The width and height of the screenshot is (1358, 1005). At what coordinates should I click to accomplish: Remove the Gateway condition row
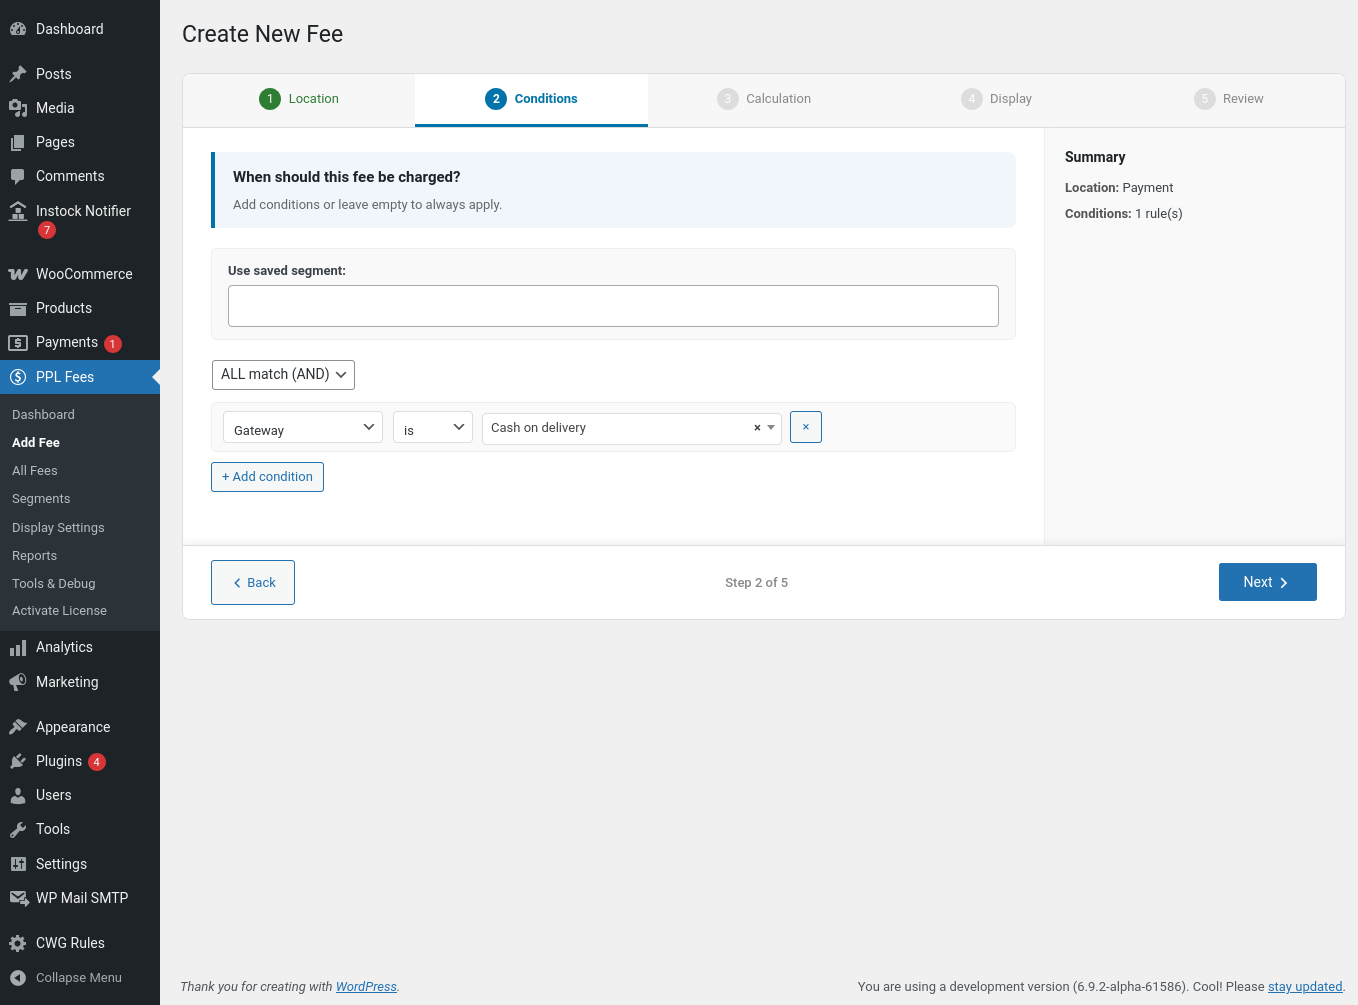pyautogui.click(x=805, y=427)
